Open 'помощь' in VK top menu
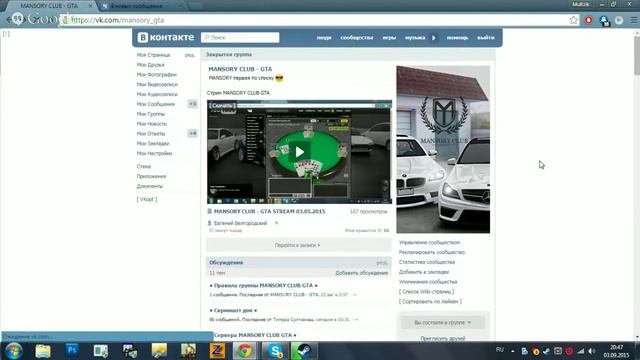 [x=457, y=38]
